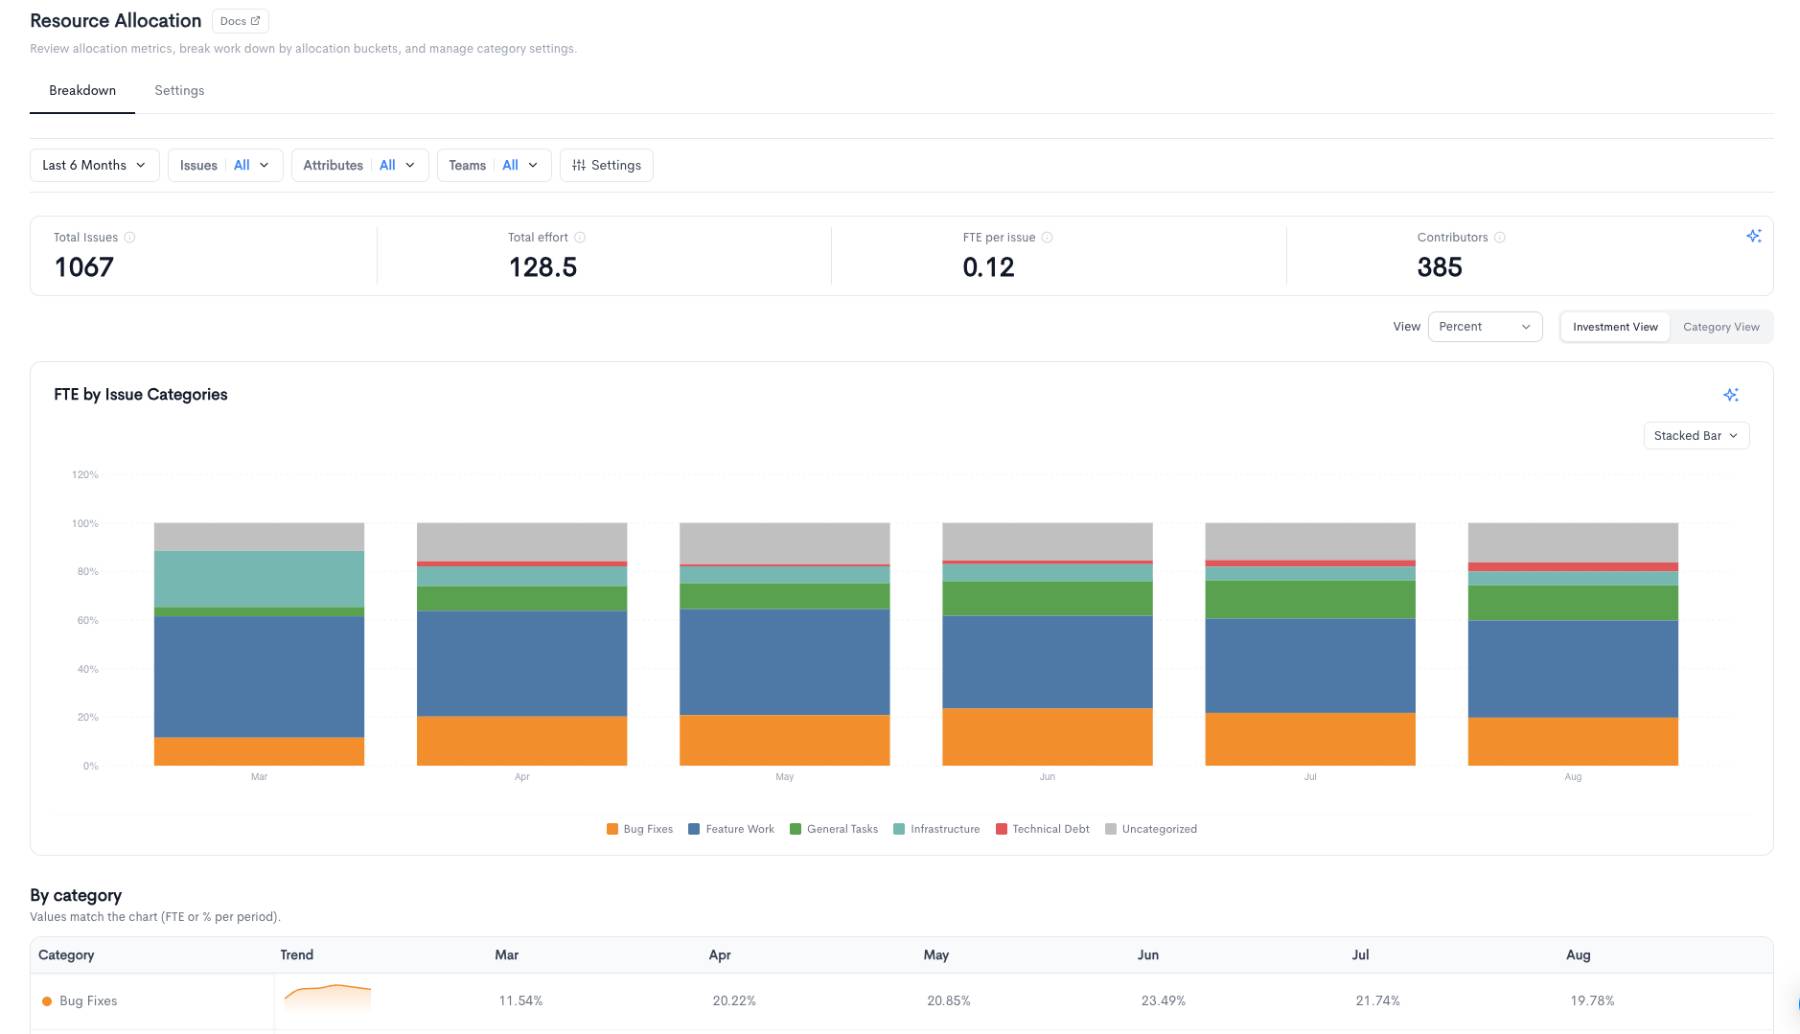Screen dimensions: 1800x1034
Task: Click the Trend column header
Action: tap(297, 955)
